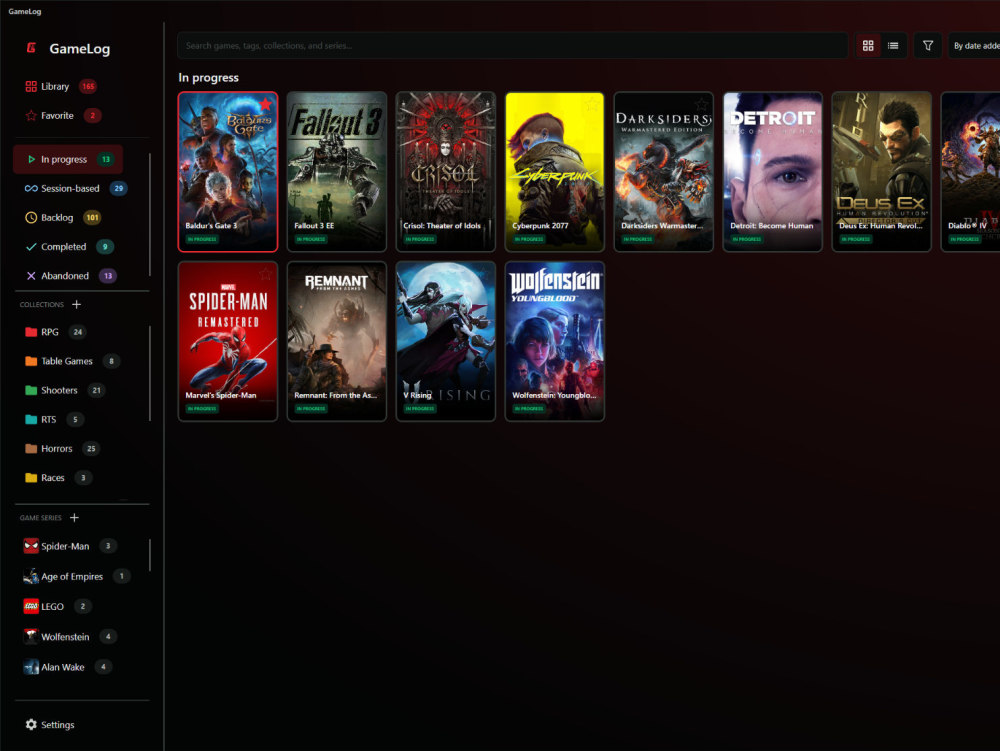Add a new collection with plus icon
Image resolution: width=1000 pixels, height=751 pixels.
[77, 304]
